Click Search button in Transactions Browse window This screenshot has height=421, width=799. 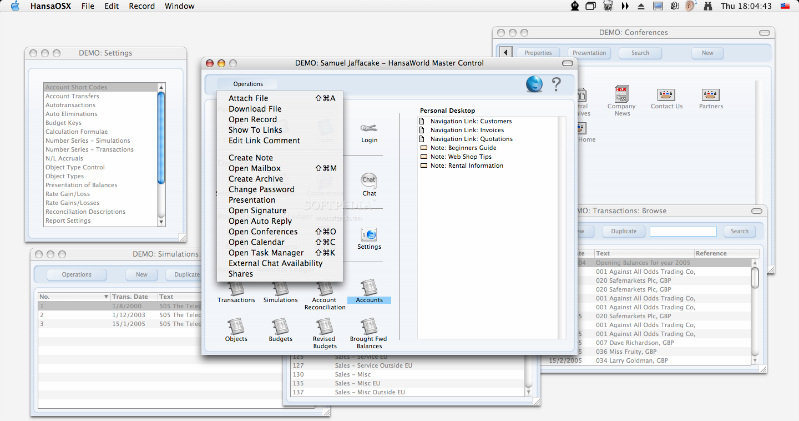(x=739, y=231)
